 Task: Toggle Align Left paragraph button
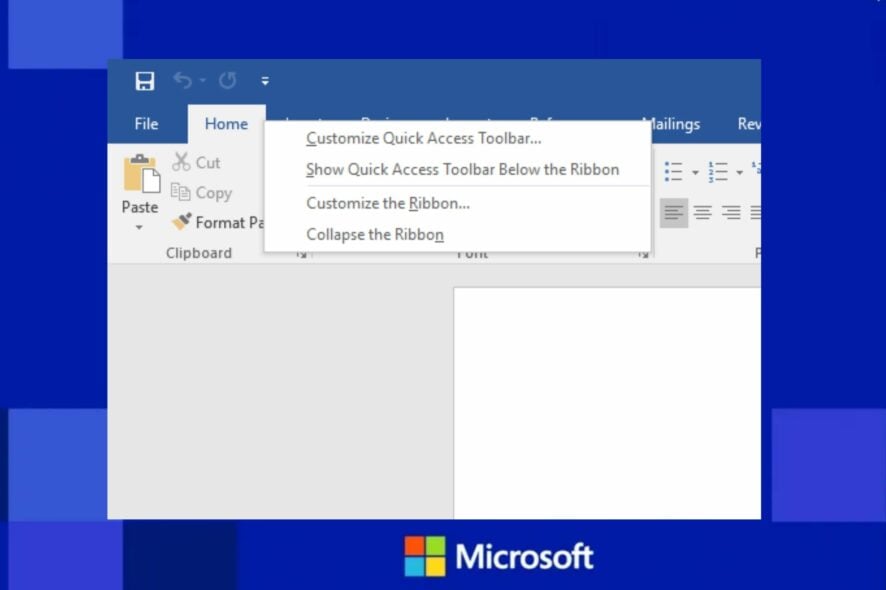(x=674, y=213)
